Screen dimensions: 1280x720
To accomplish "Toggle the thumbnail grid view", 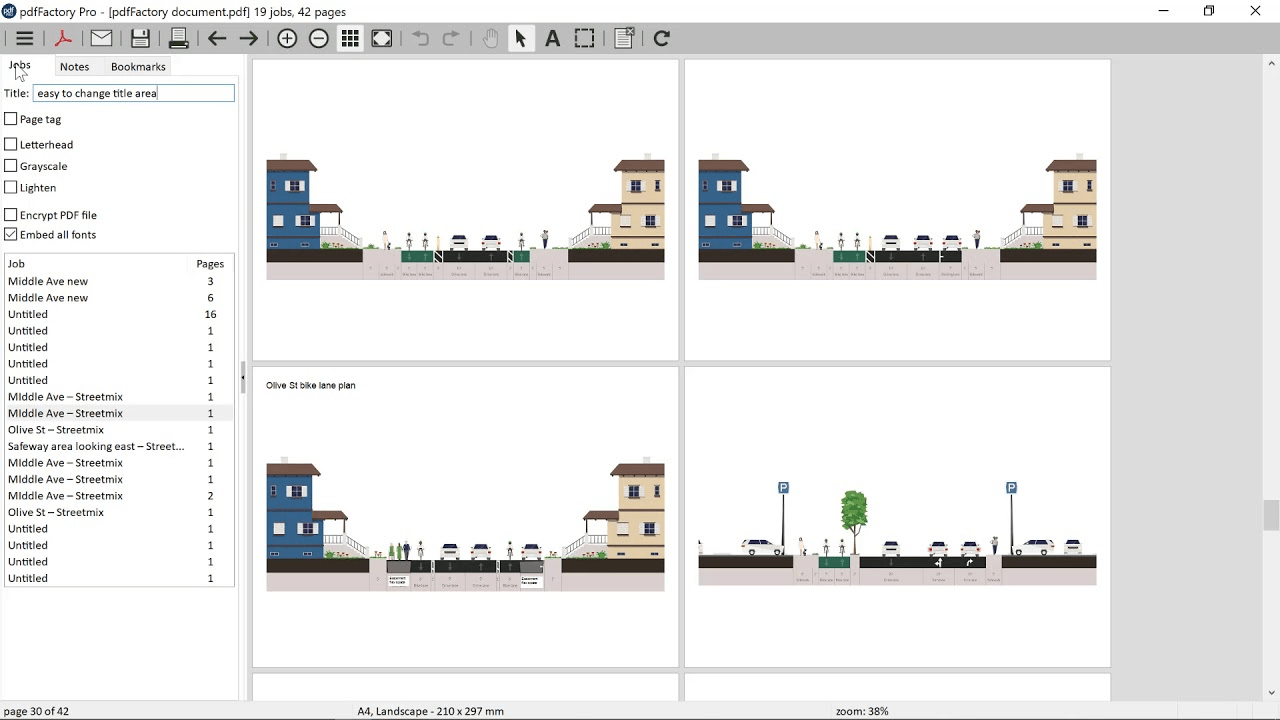I will coord(350,38).
